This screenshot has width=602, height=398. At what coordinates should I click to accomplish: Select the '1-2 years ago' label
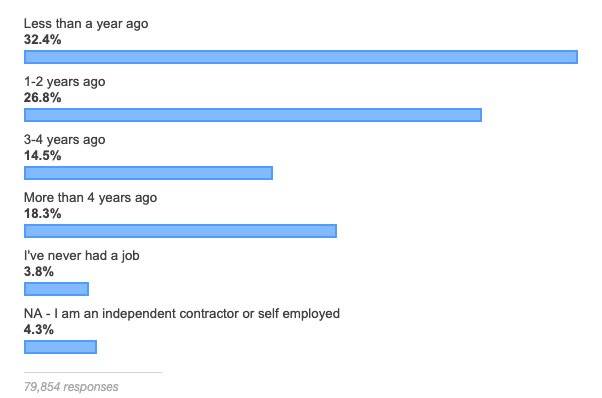pos(64,82)
